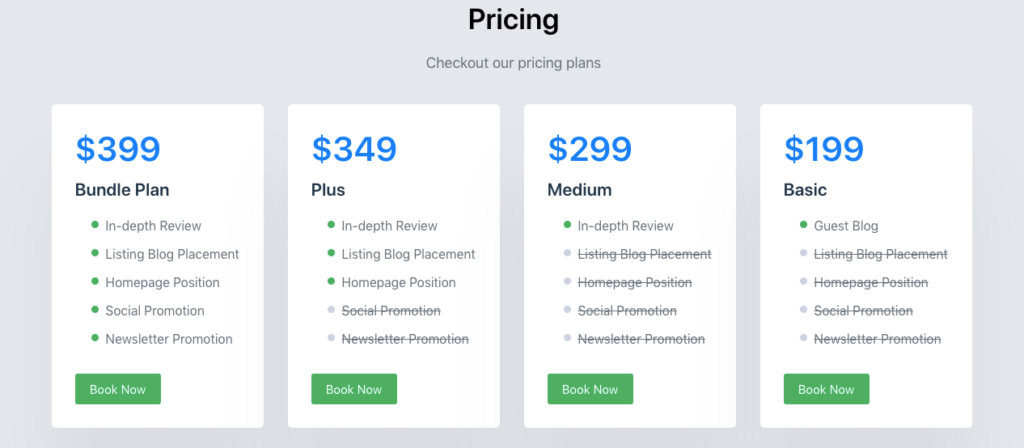Click green dot next to Bundle Newsletter Promotion

click(95, 338)
